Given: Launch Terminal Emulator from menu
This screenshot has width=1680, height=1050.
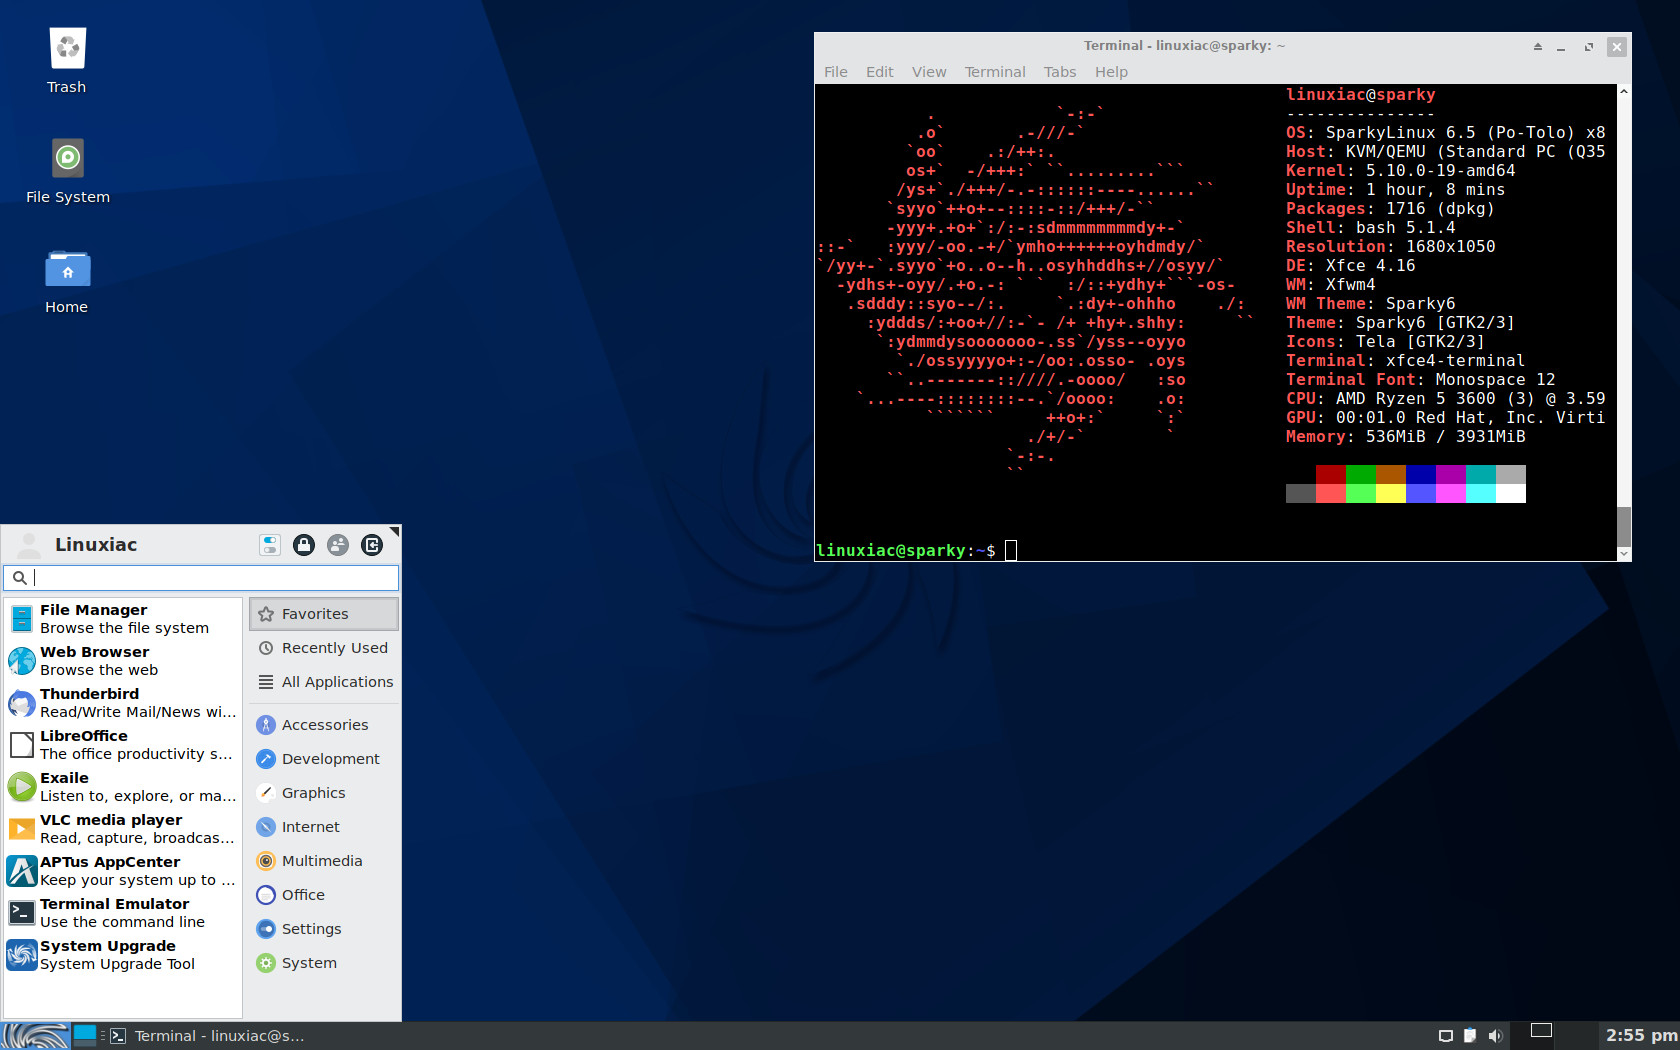Looking at the screenshot, I should click(123, 912).
